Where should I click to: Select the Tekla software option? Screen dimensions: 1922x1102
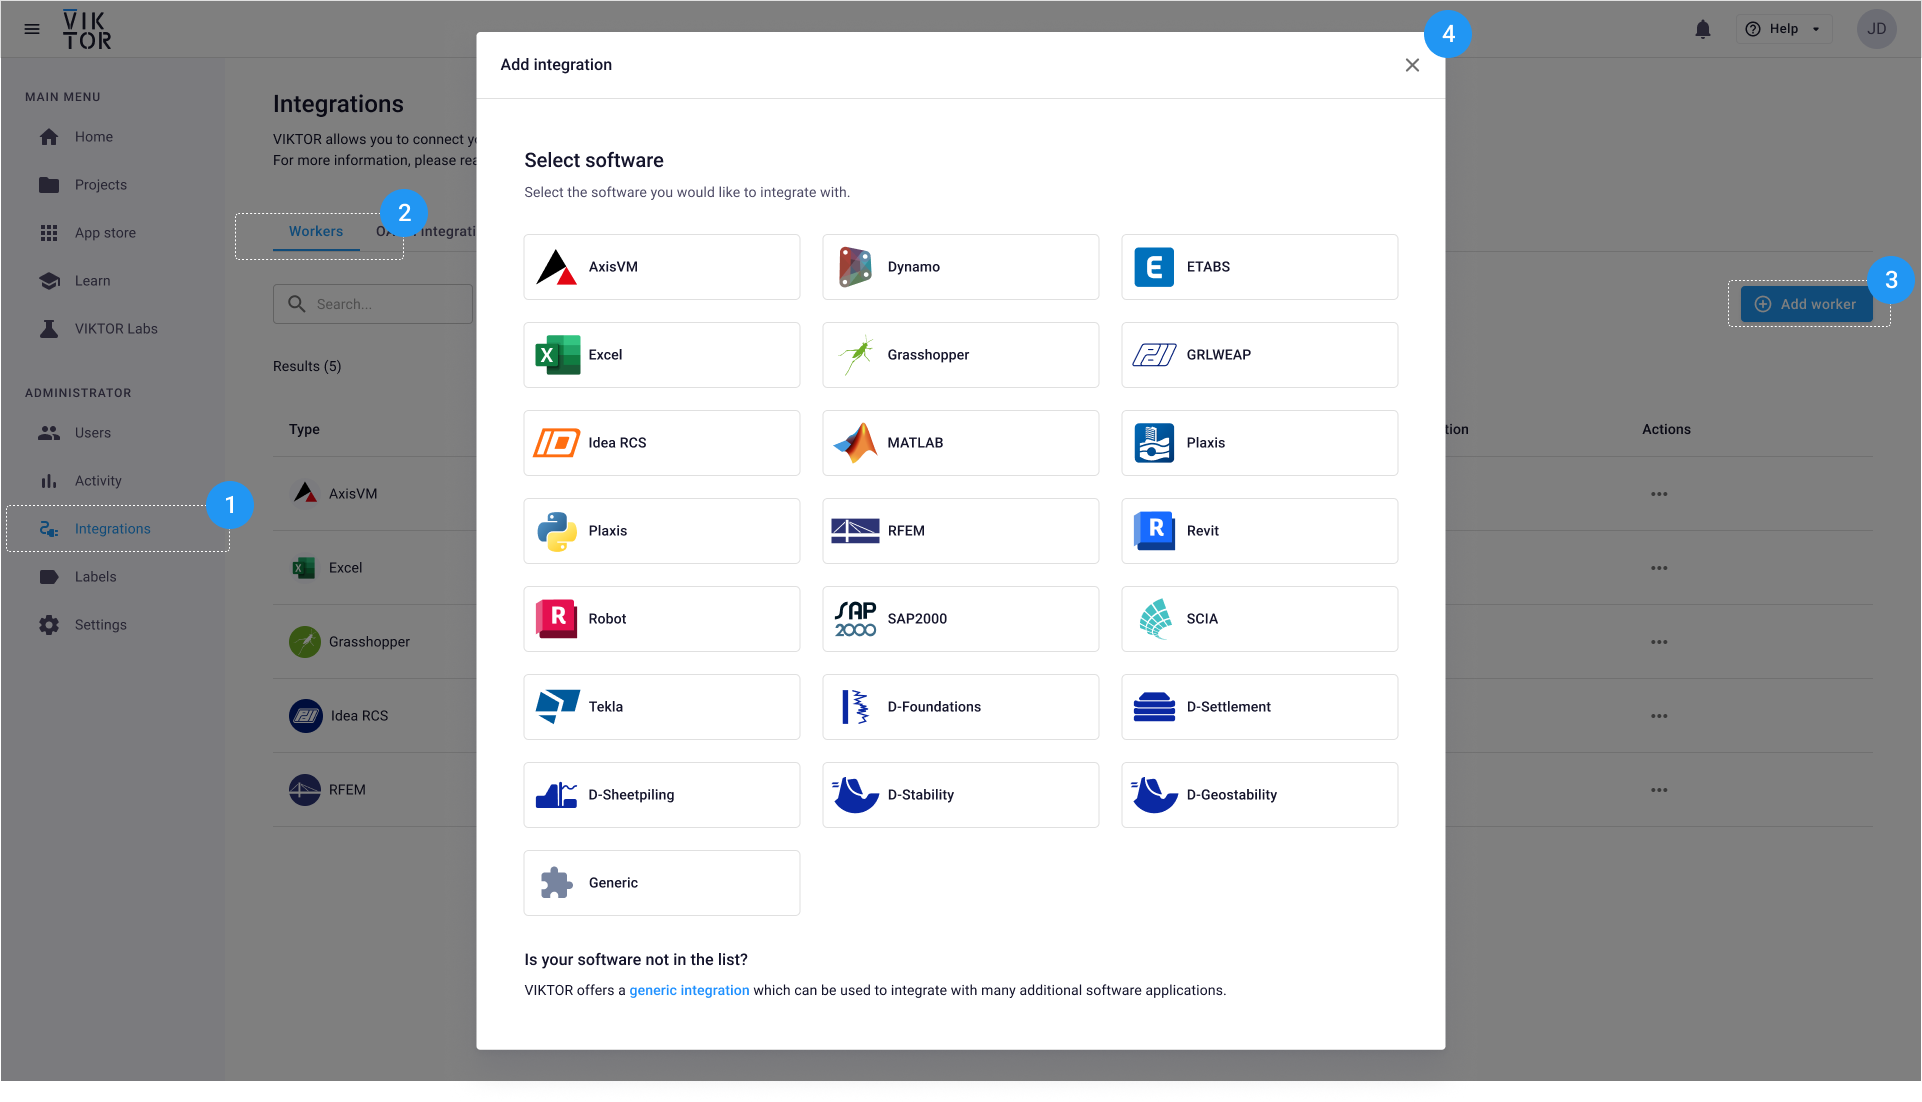[661, 707]
